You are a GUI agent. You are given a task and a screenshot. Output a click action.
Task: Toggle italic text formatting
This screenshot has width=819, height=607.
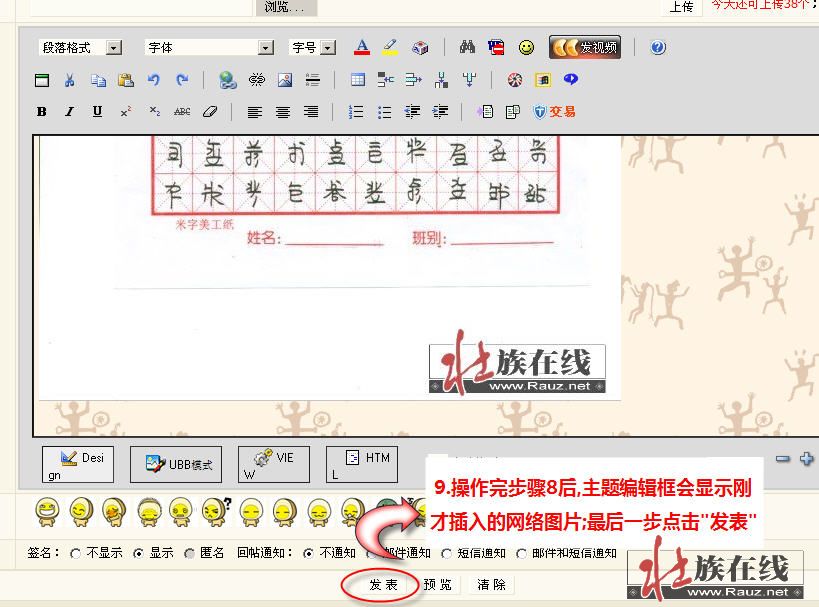[69, 112]
